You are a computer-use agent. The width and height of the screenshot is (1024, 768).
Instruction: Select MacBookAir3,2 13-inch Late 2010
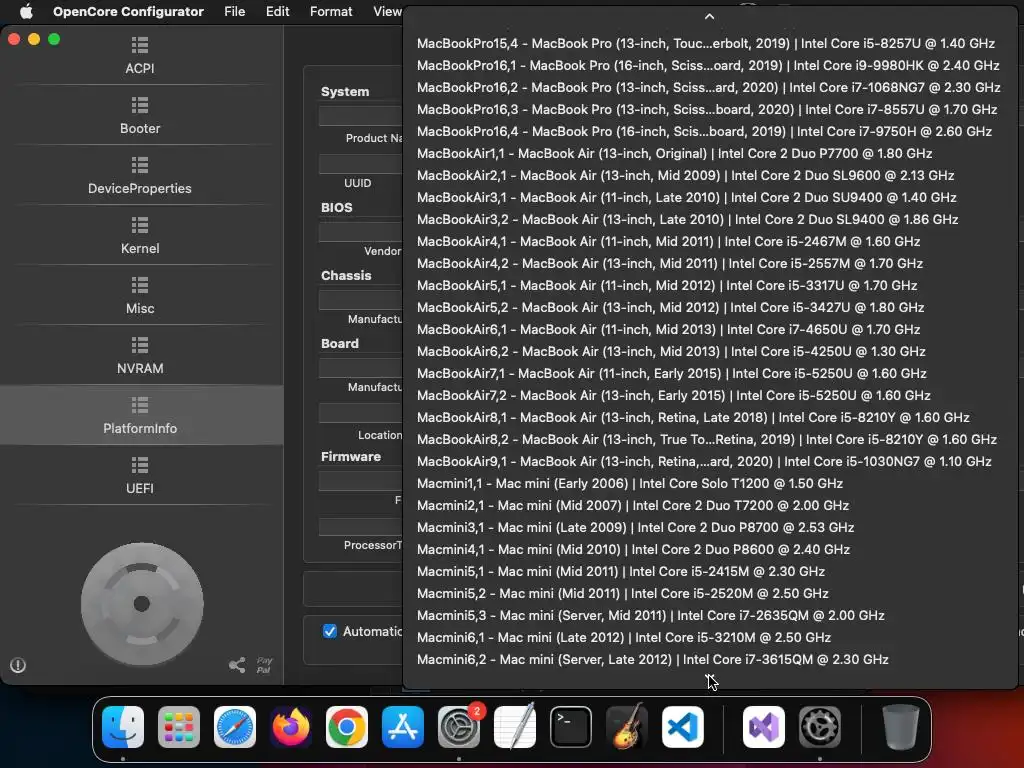(x=710, y=219)
